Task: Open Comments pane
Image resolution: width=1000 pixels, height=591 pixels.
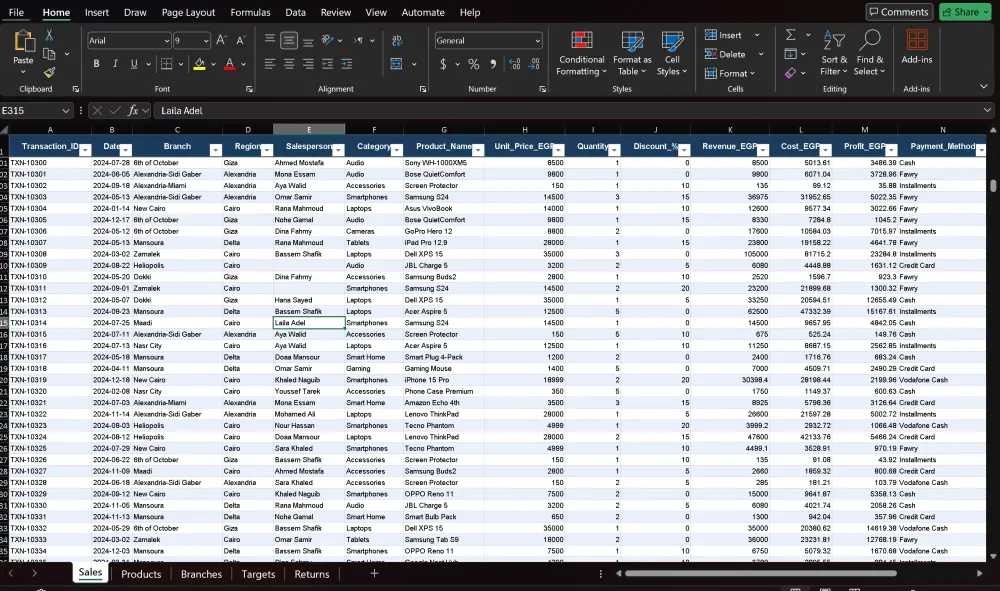Action: tap(899, 11)
